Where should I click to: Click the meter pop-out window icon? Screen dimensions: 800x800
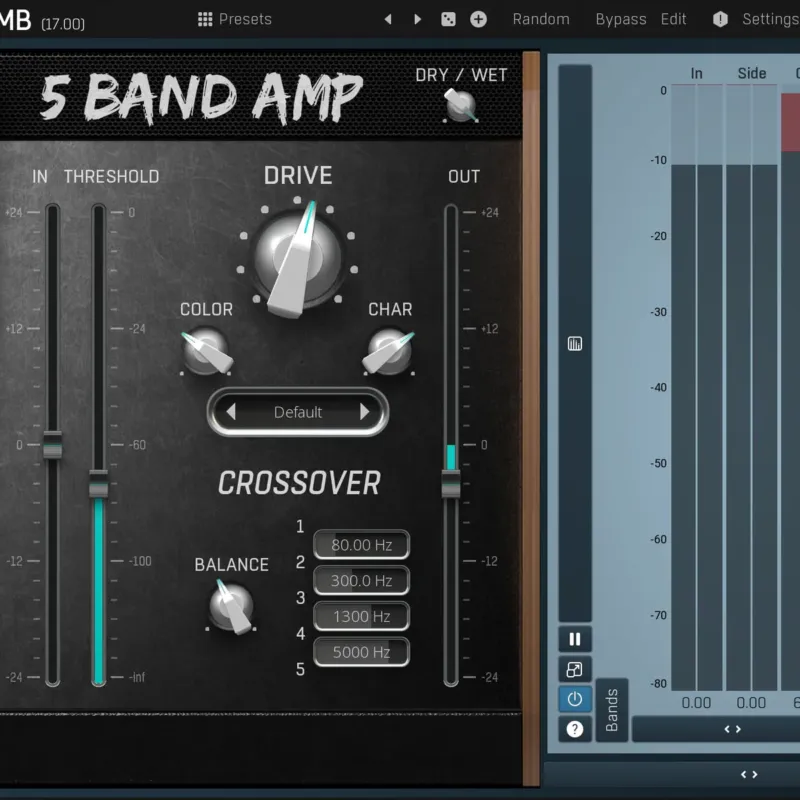tap(575, 669)
